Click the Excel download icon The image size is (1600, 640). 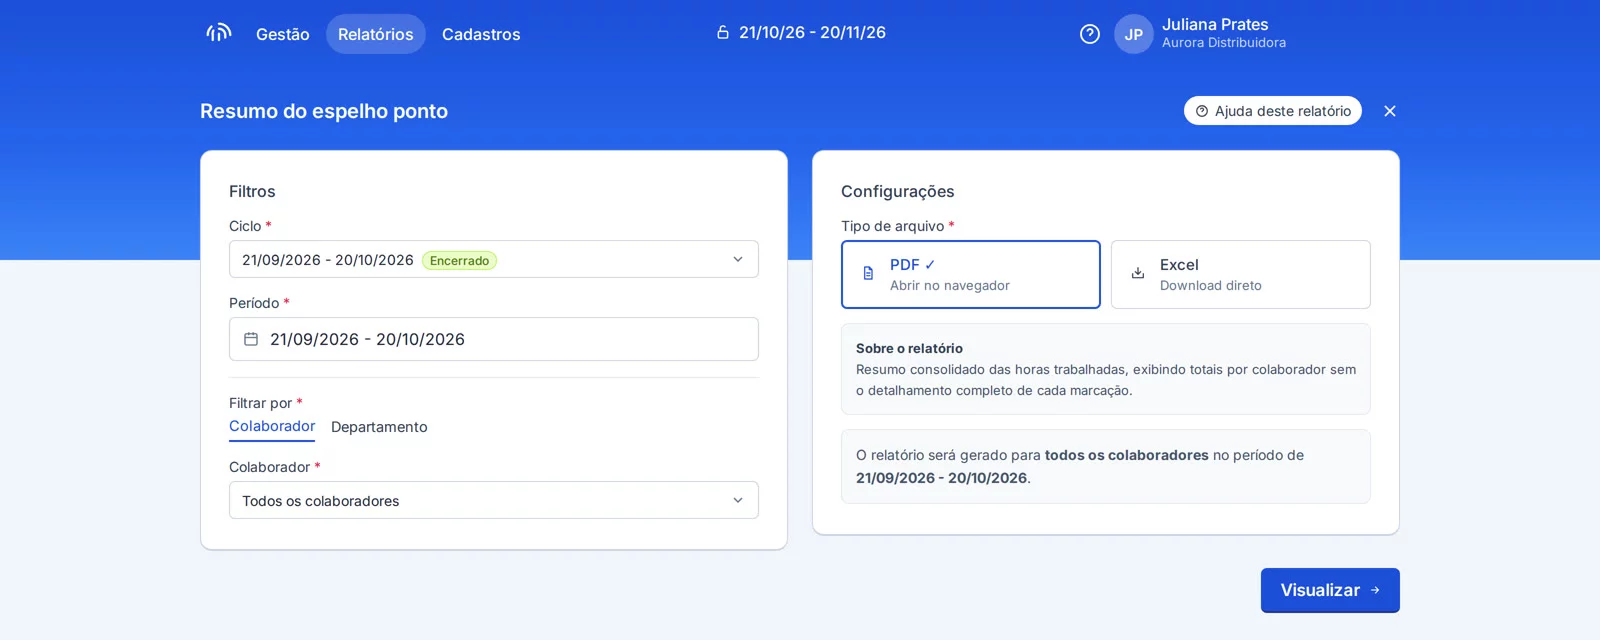tap(1138, 273)
